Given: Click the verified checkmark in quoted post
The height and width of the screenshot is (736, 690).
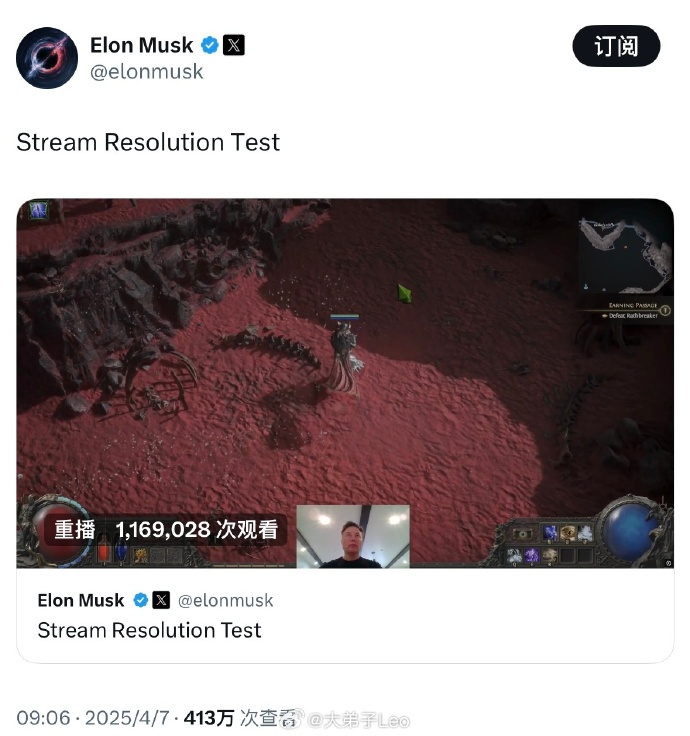Looking at the screenshot, I should (140, 600).
